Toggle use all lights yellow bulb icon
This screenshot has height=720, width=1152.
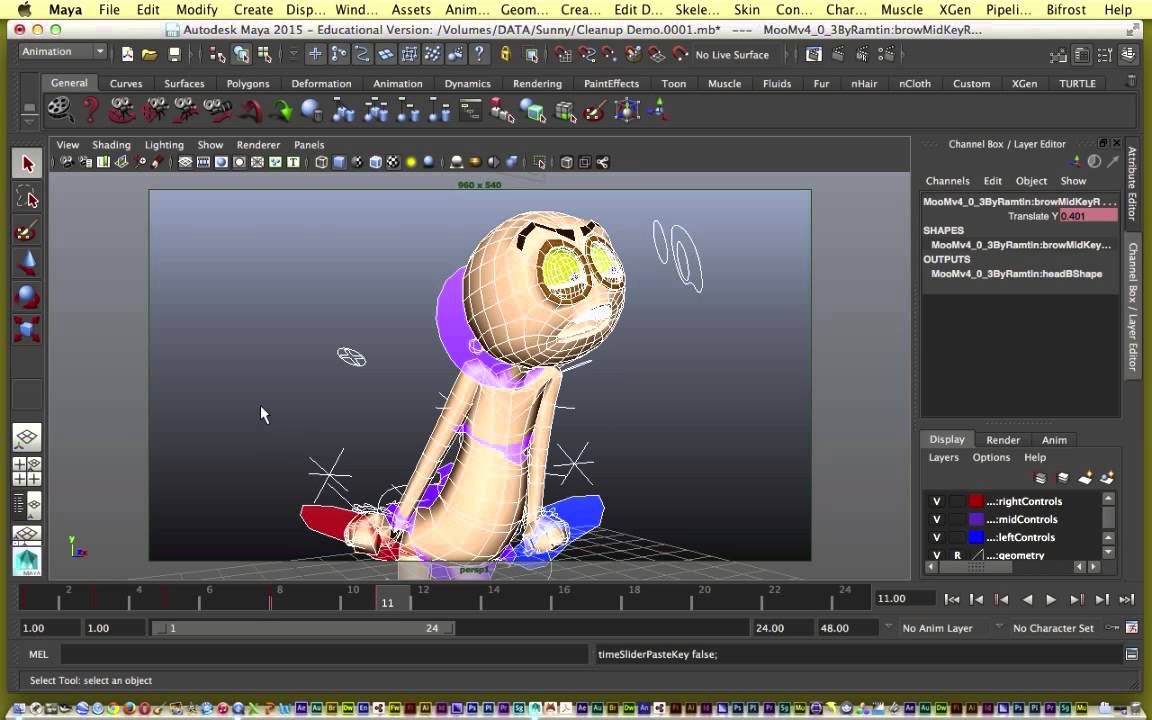(x=411, y=162)
